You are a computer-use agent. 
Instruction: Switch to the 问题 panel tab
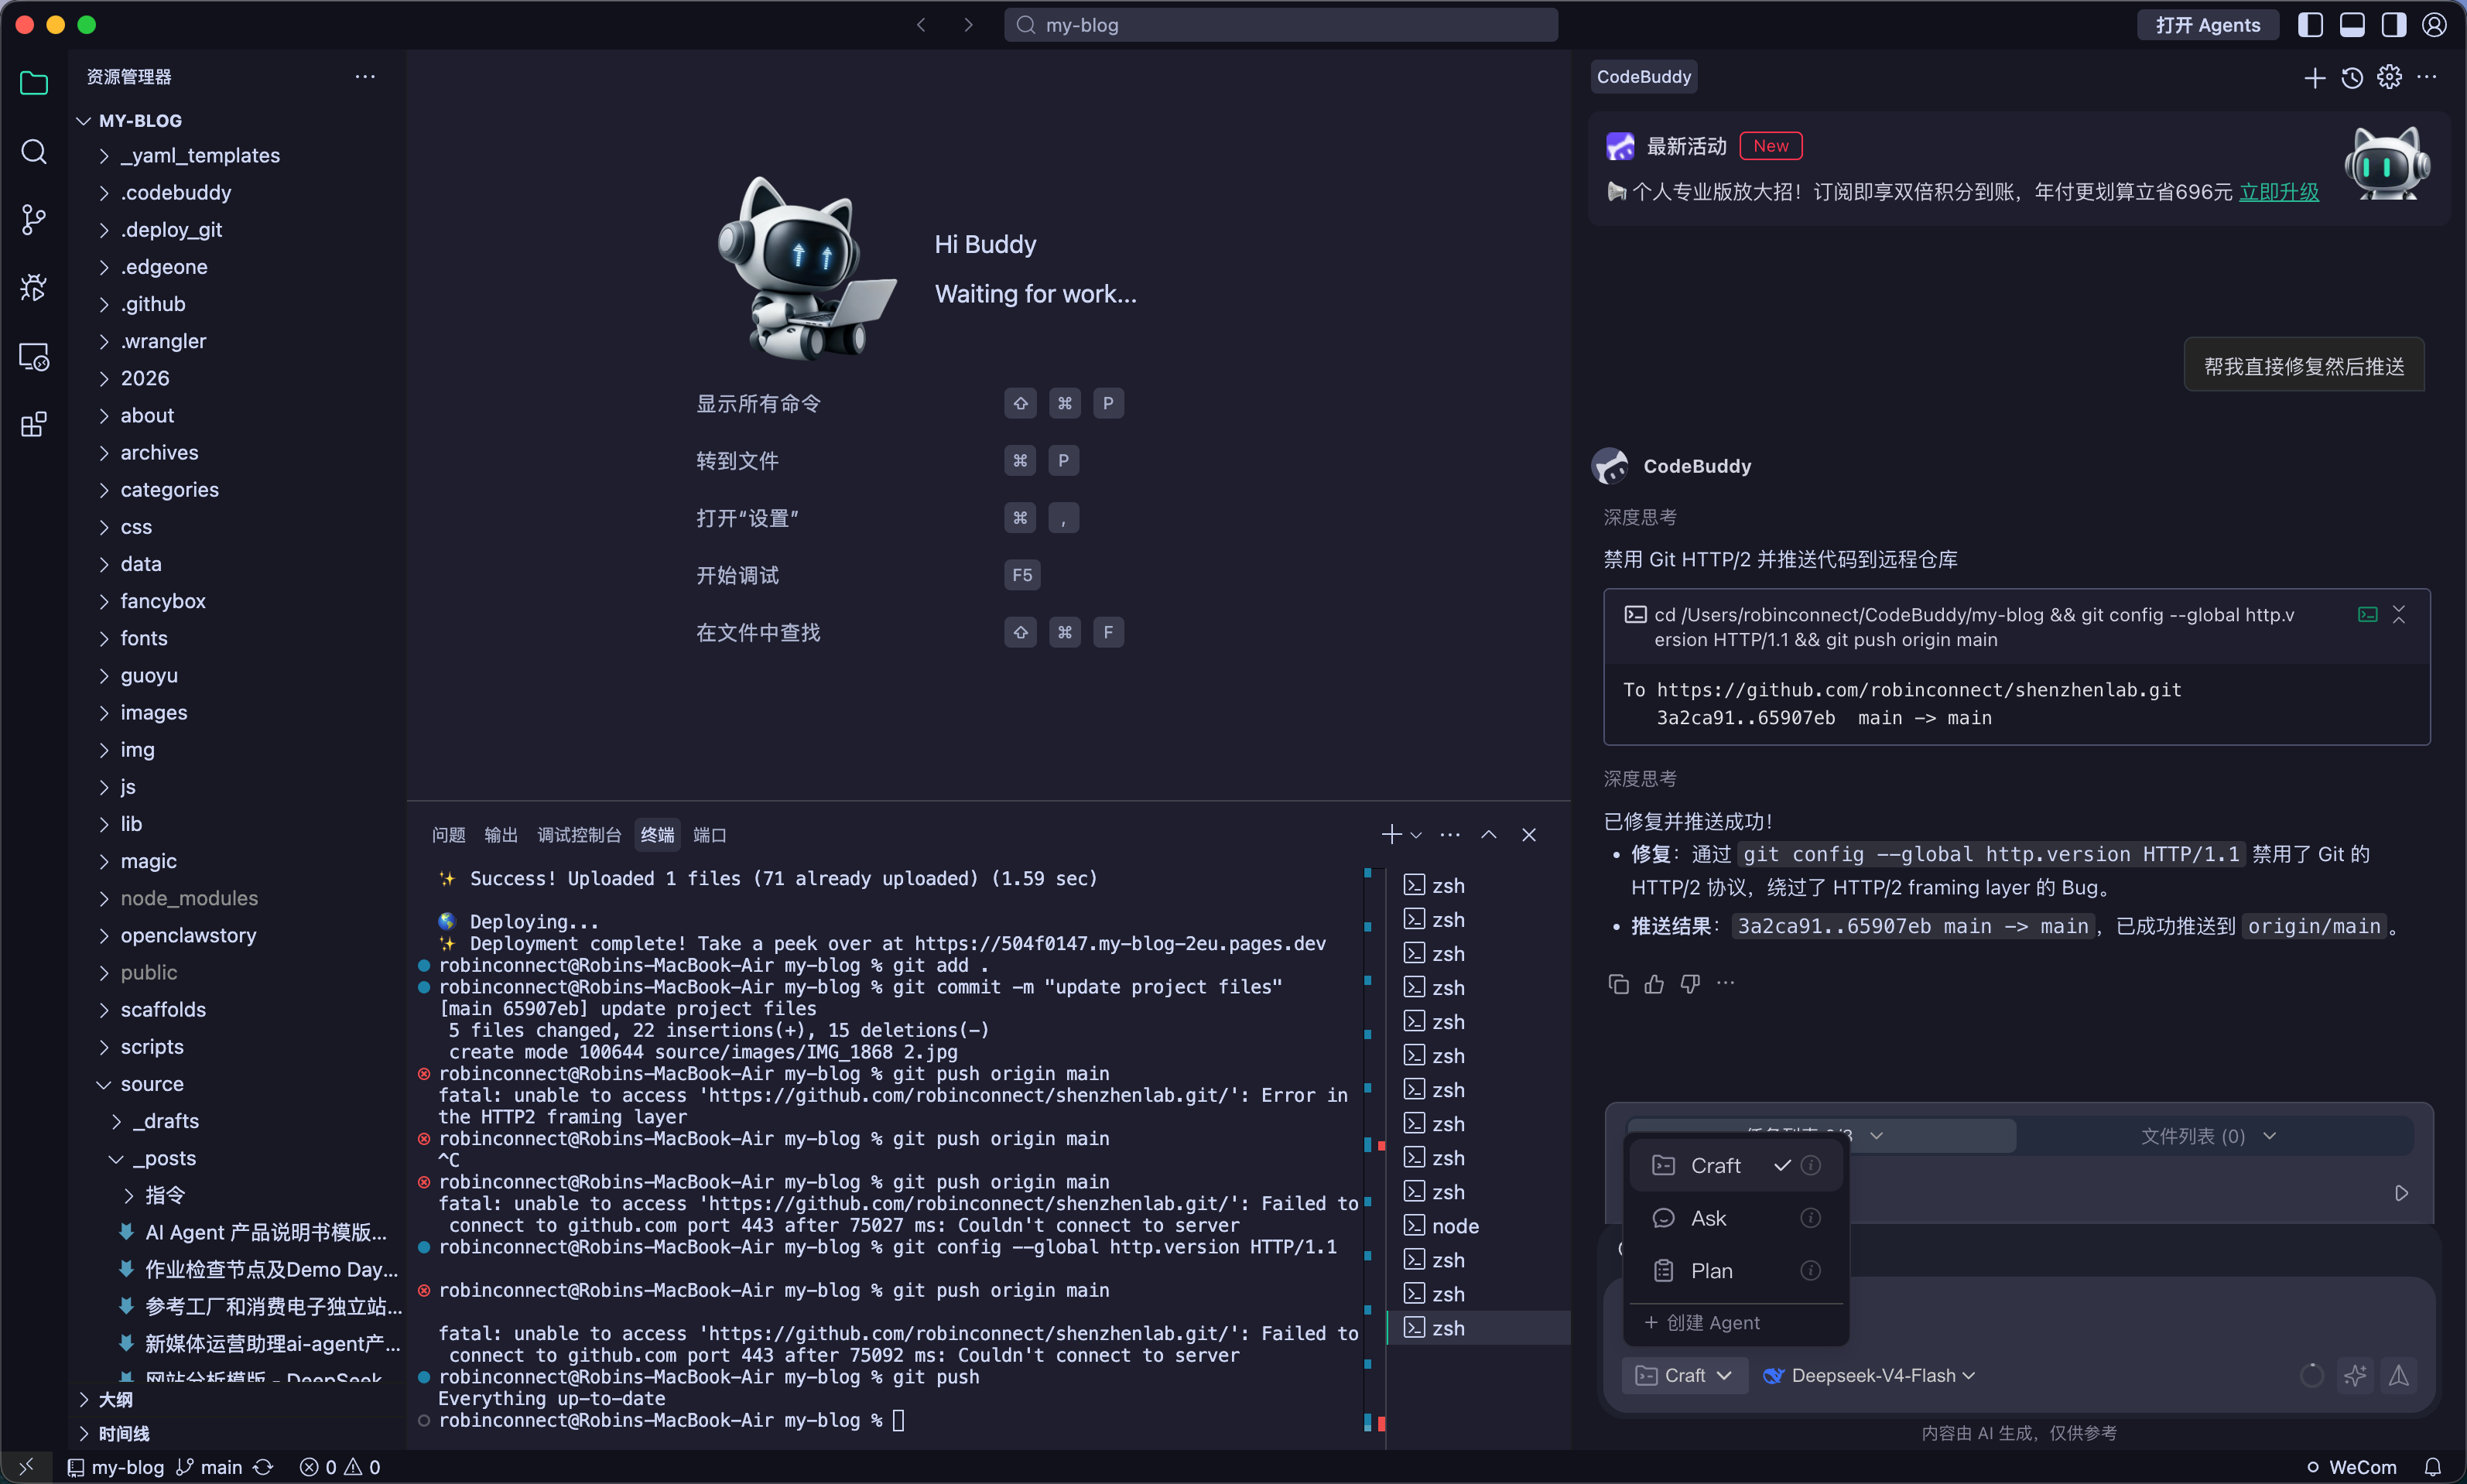[x=449, y=835]
